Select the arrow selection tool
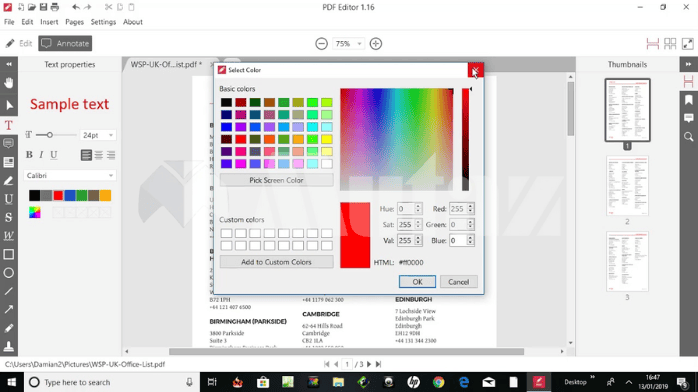698x392 pixels. (8, 105)
